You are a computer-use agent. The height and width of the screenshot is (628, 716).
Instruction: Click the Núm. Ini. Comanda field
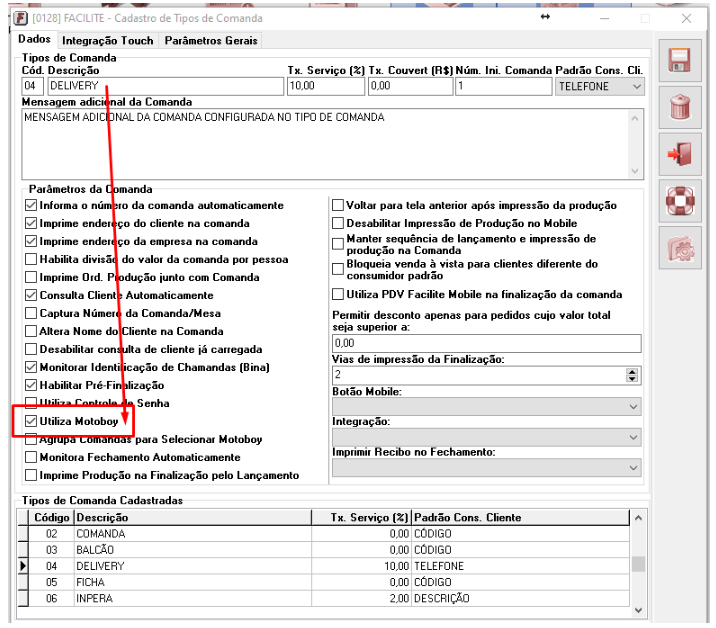pyautogui.click(x=503, y=86)
